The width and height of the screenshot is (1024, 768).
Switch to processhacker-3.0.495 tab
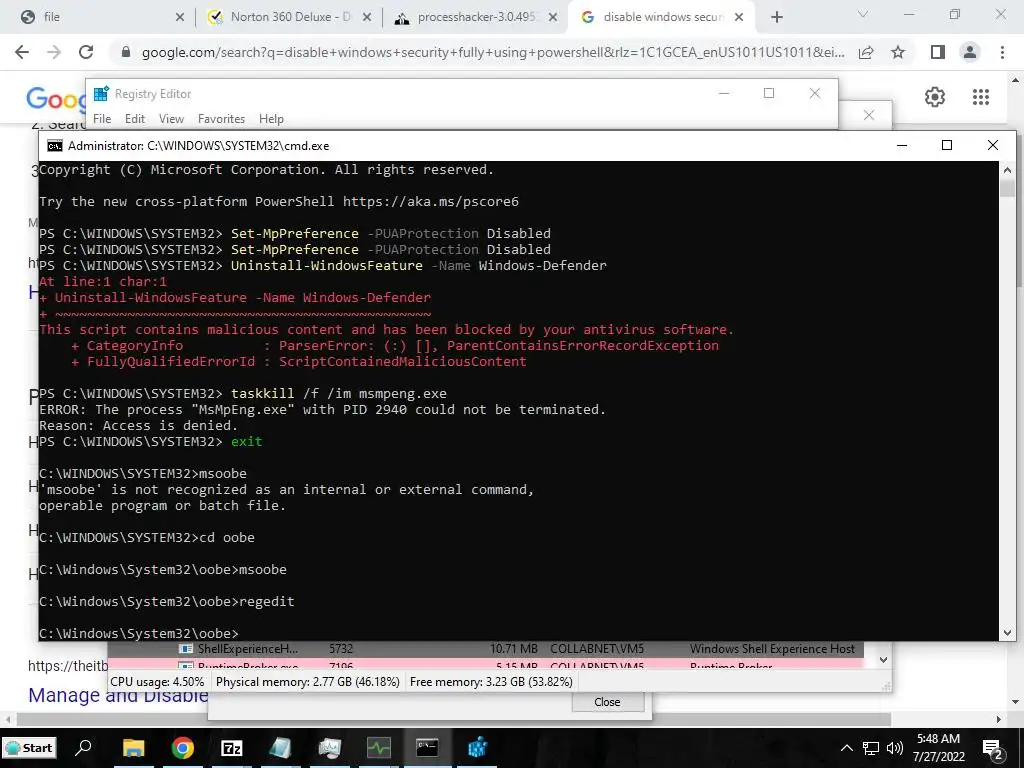click(477, 17)
